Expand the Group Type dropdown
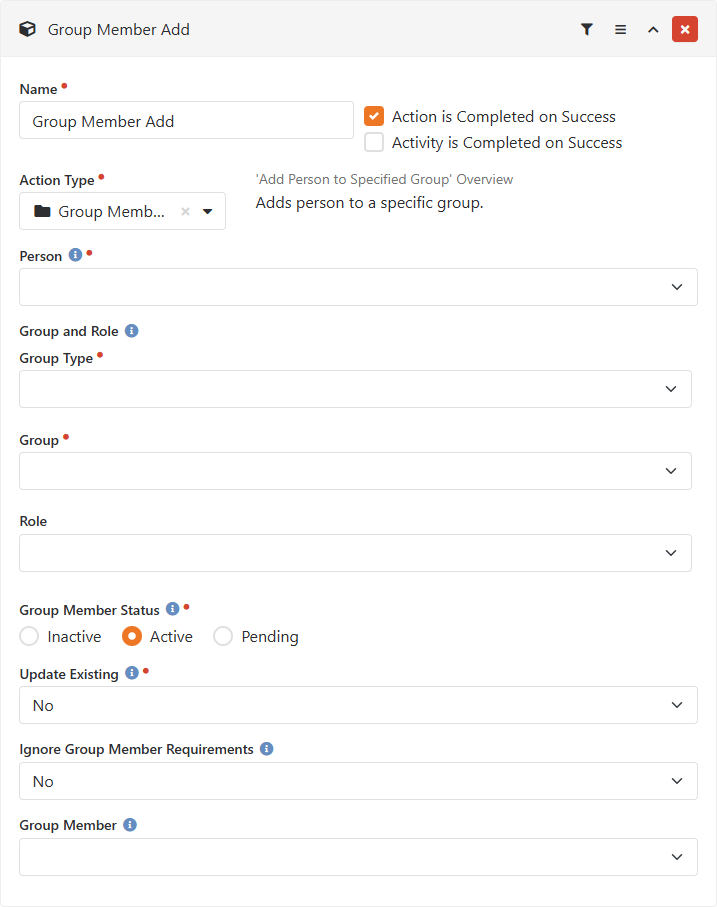This screenshot has width=717, height=907. (x=355, y=389)
